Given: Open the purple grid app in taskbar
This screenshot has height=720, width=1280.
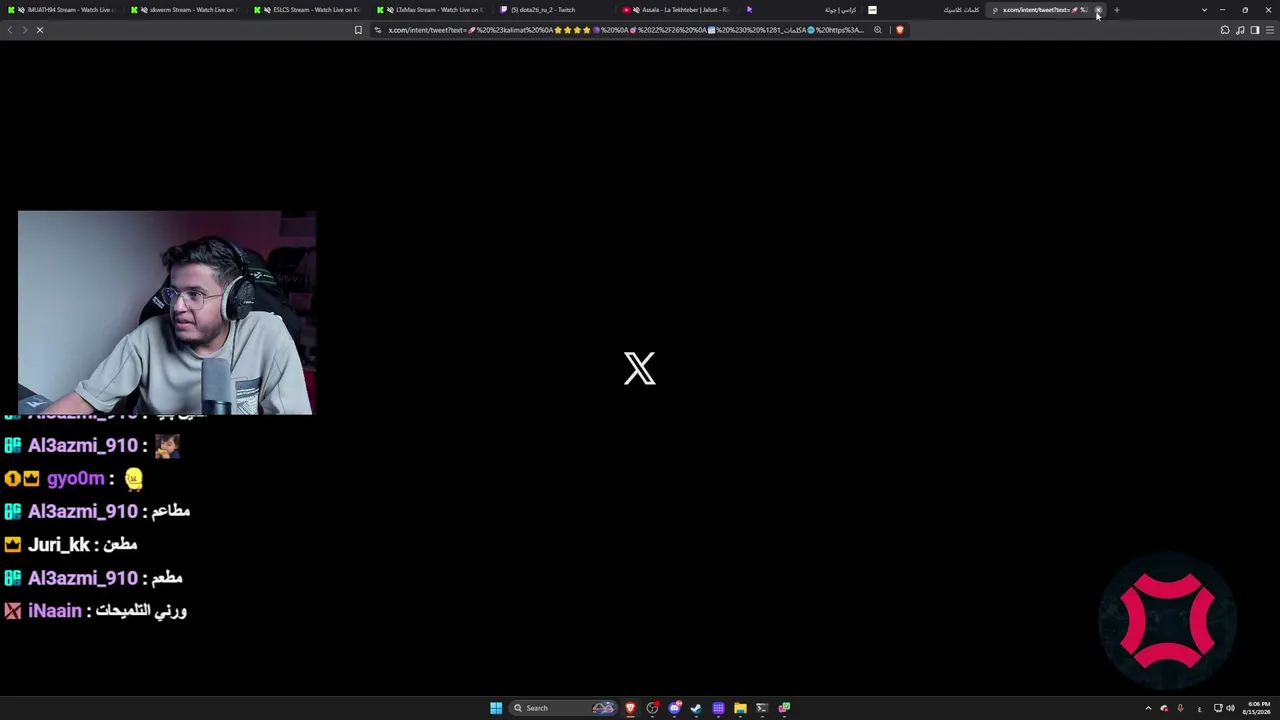Looking at the screenshot, I should [x=718, y=708].
